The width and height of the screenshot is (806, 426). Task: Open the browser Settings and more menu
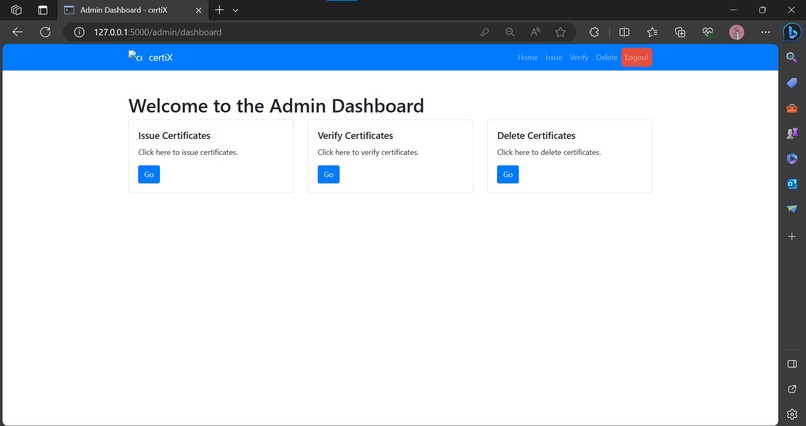click(x=765, y=32)
